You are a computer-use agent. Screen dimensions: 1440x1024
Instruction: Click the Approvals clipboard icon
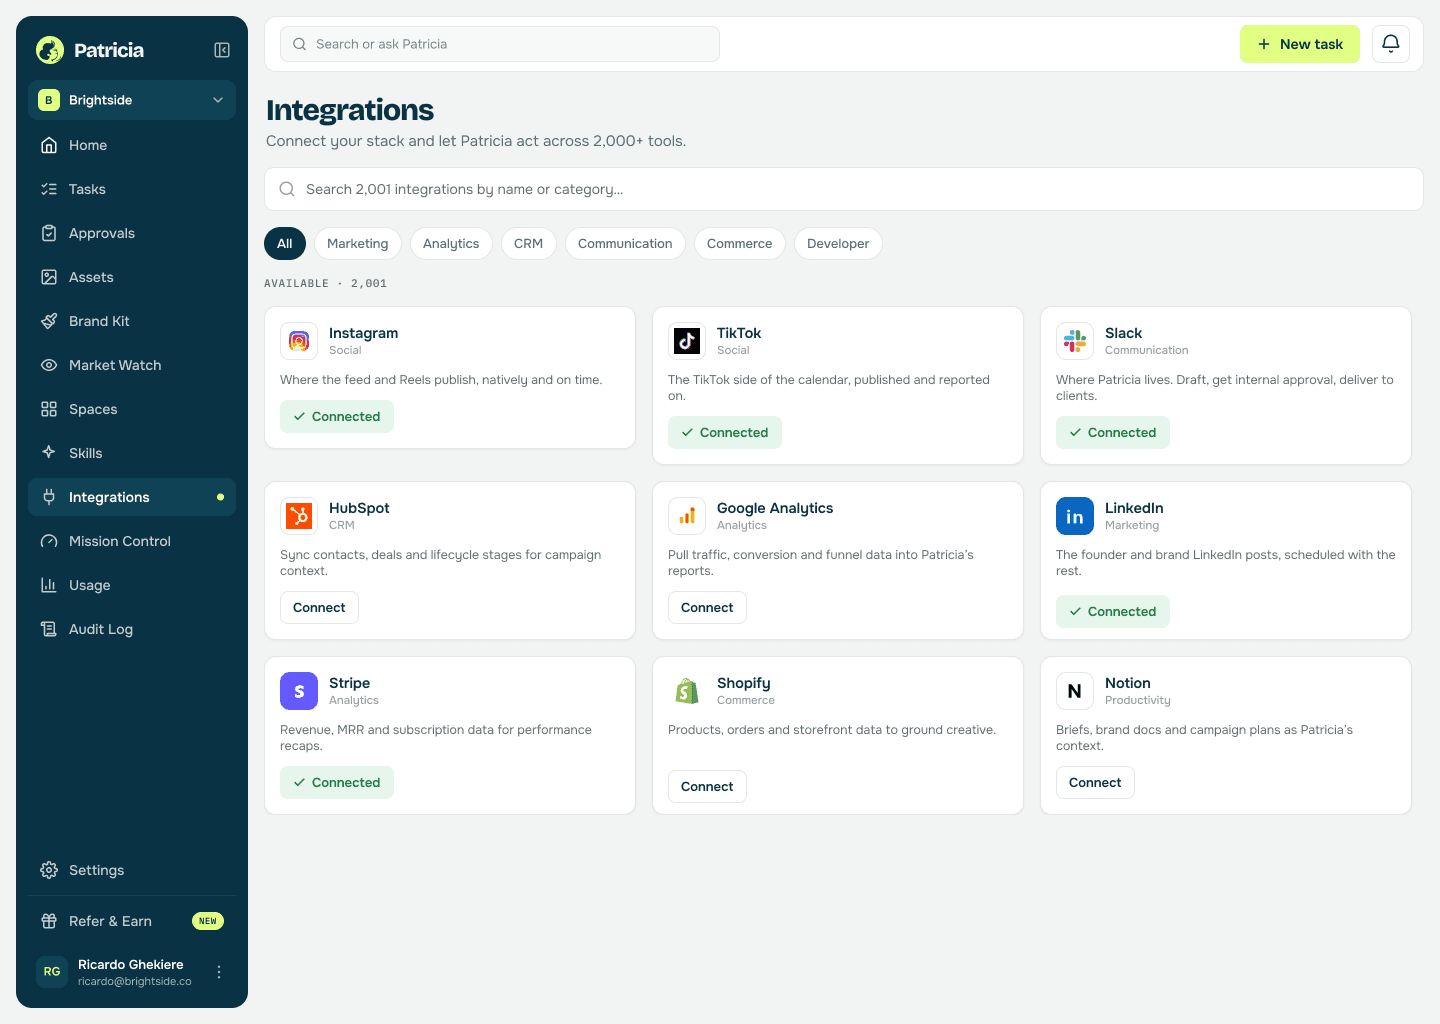point(49,233)
